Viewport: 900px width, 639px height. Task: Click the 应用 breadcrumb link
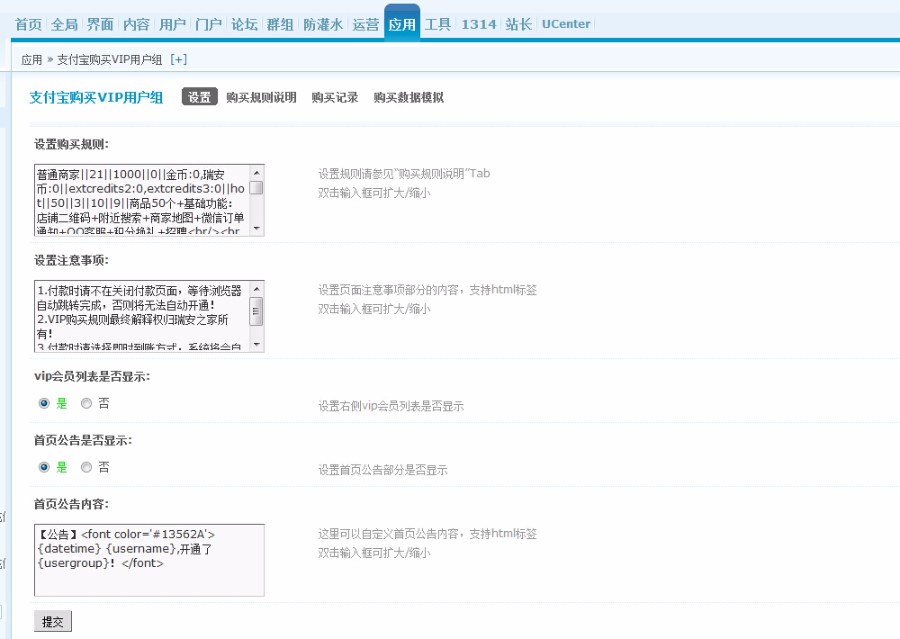(31, 59)
